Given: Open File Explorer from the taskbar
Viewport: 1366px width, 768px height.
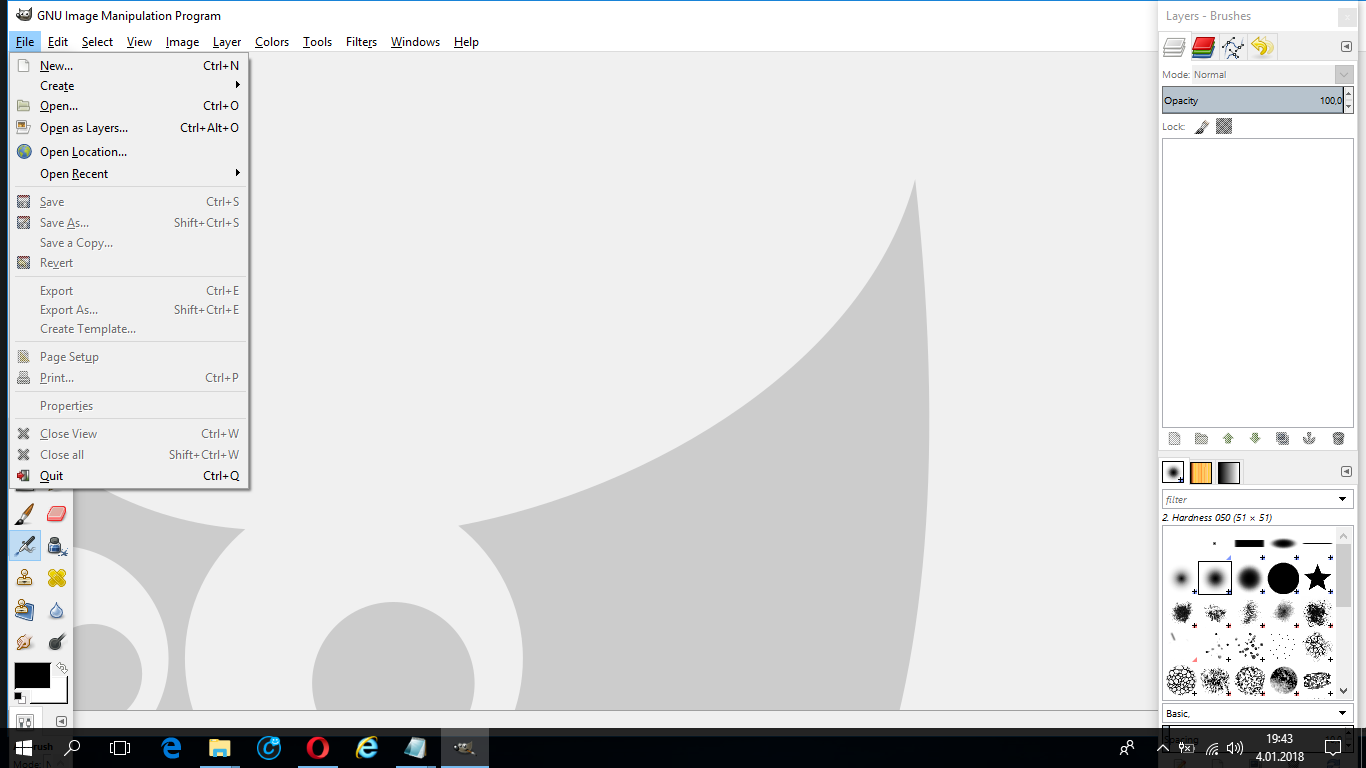Looking at the screenshot, I should [220, 747].
